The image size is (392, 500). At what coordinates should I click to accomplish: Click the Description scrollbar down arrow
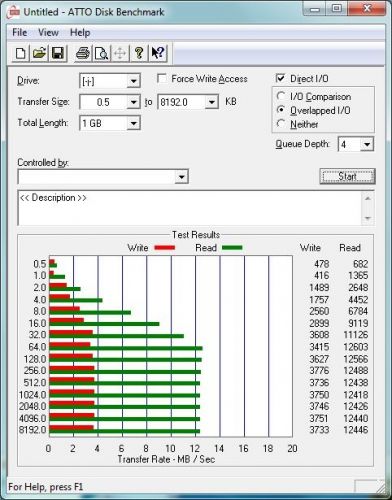pyautogui.click(x=368, y=218)
